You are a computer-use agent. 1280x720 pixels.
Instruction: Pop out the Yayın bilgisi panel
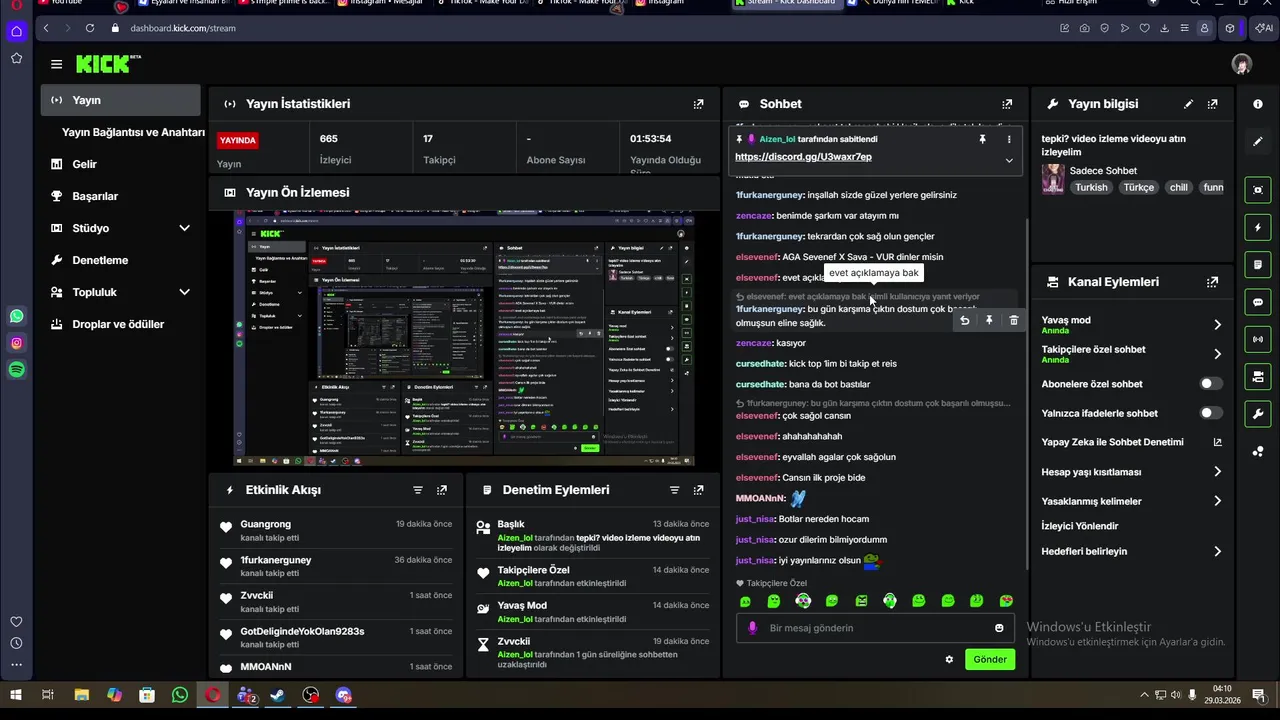[x=1213, y=104]
